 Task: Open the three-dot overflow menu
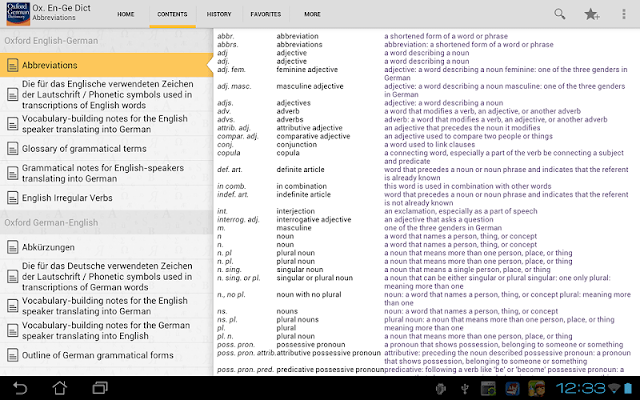click(624, 14)
